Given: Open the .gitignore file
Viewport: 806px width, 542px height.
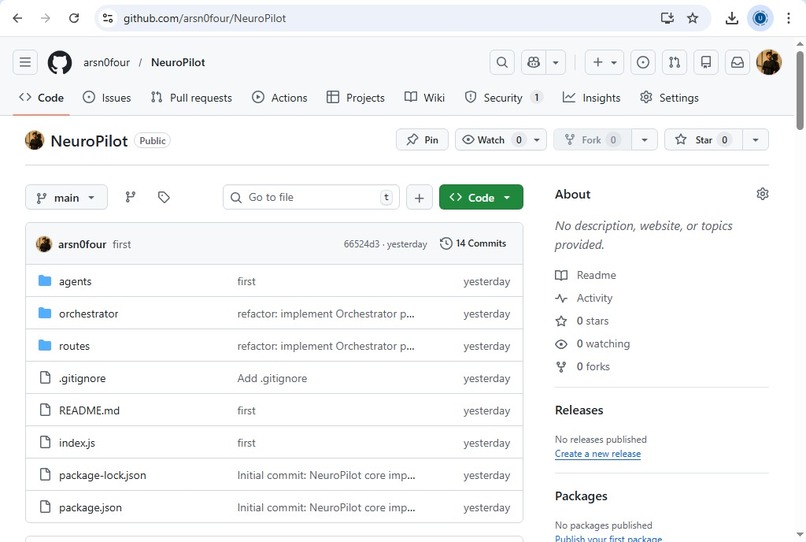Looking at the screenshot, I should (x=82, y=378).
